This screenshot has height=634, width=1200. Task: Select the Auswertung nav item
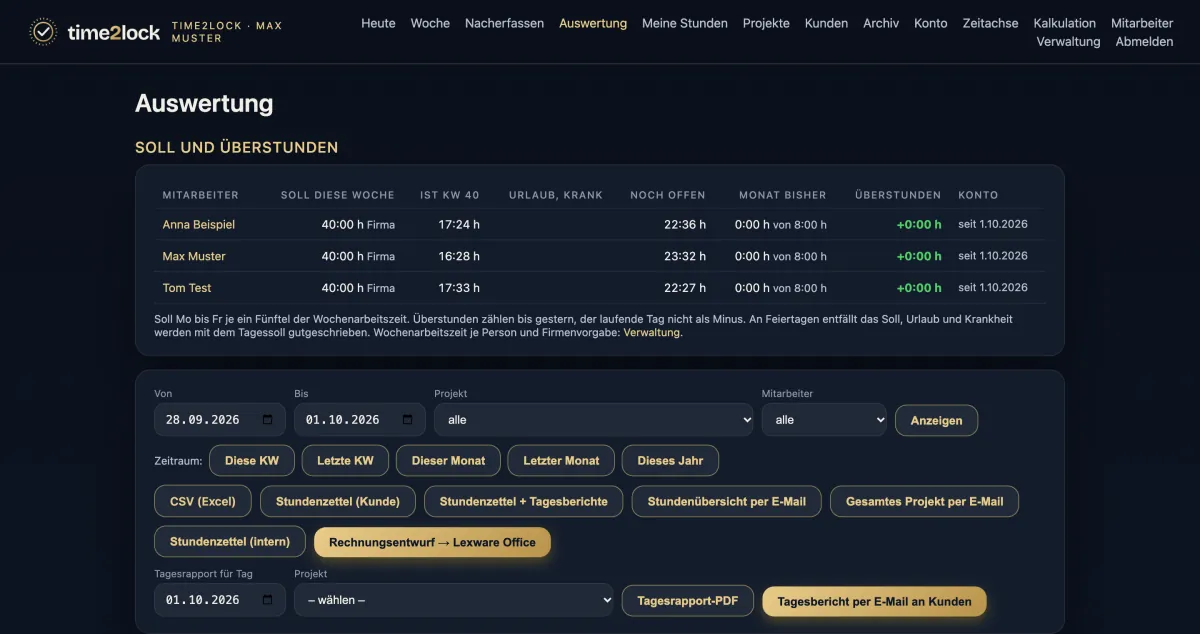[593, 23]
